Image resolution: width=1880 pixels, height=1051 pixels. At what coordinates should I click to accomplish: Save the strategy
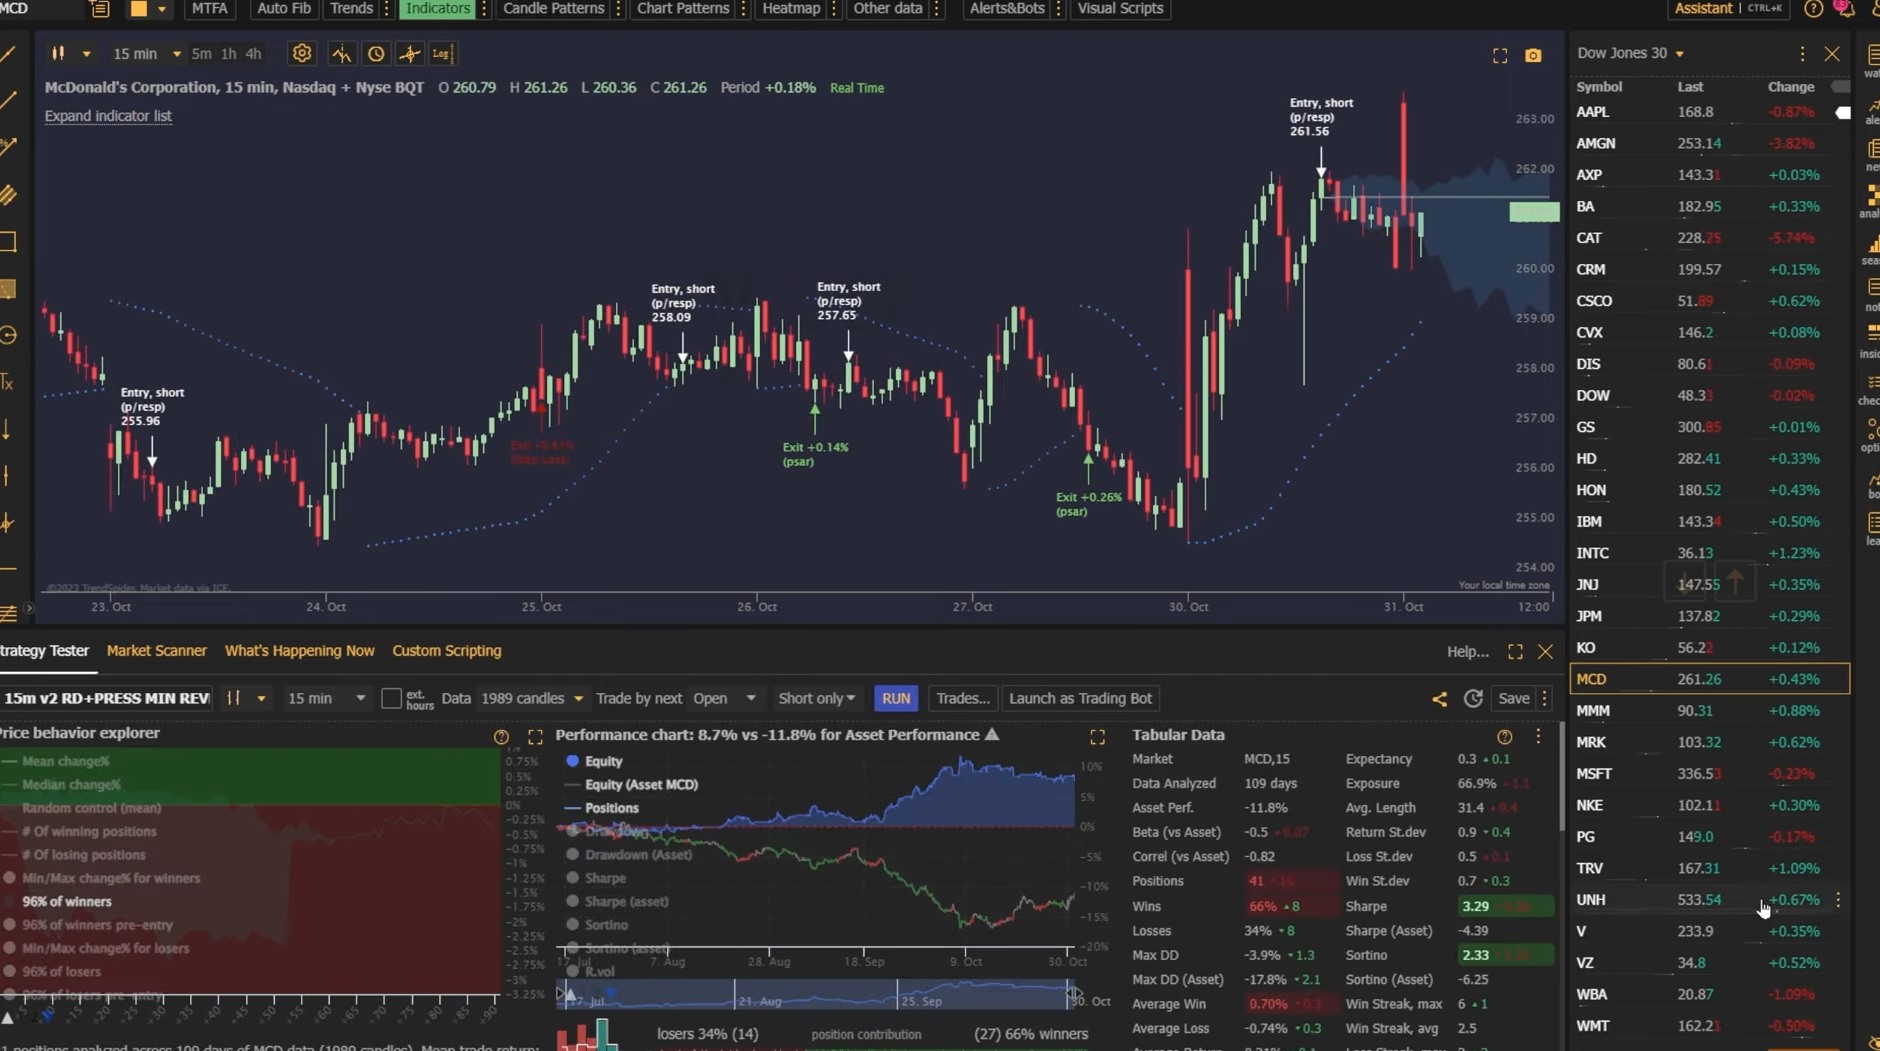coord(1513,698)
